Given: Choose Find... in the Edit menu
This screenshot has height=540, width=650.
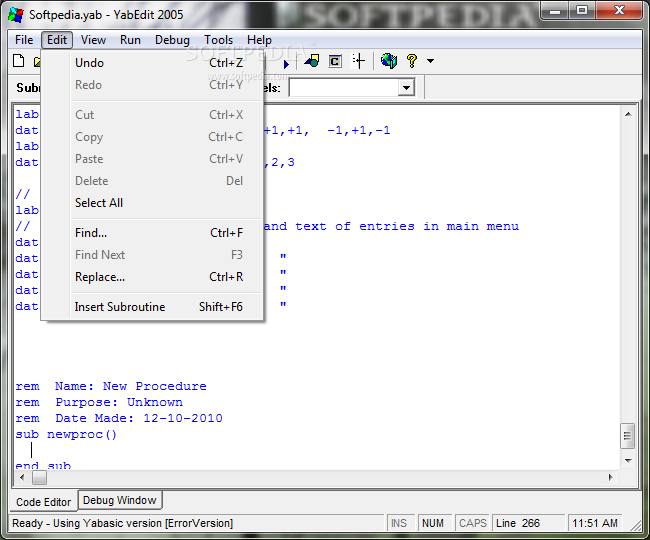Looking at the screenshot, I should pos(153,232).
